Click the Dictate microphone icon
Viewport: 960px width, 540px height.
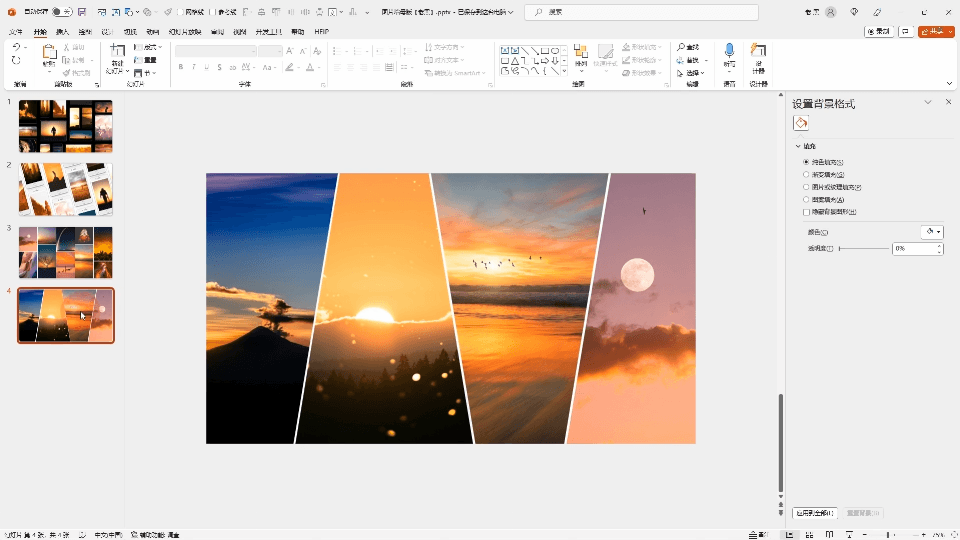click(729, 51)
